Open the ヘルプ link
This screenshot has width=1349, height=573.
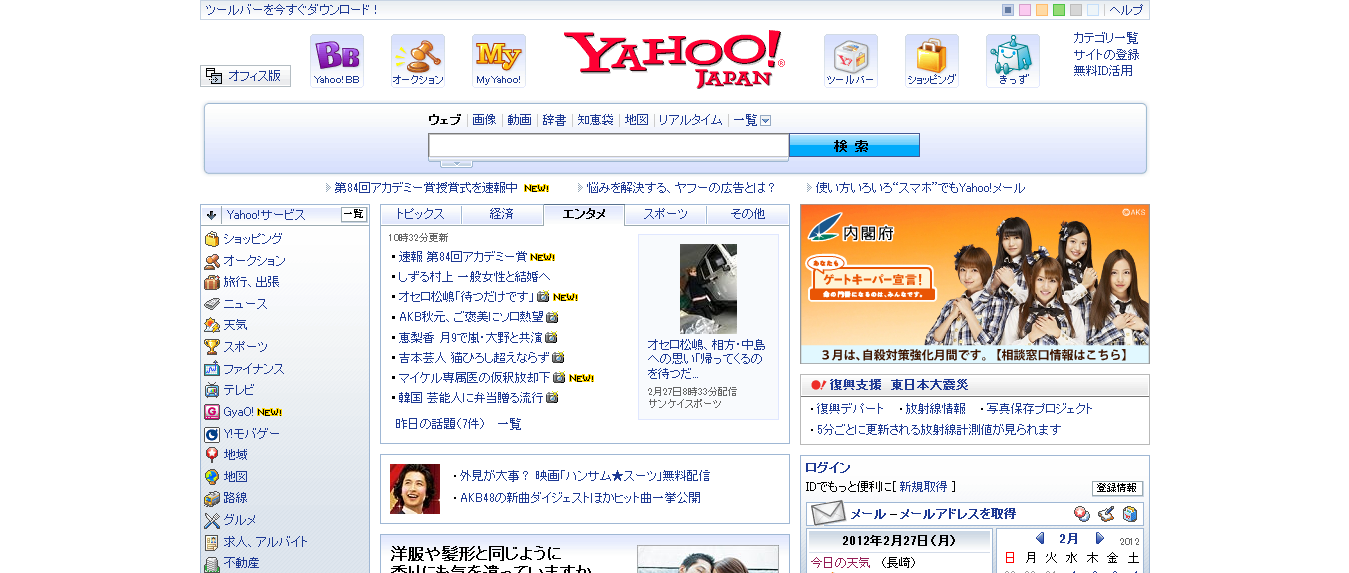1126,10
